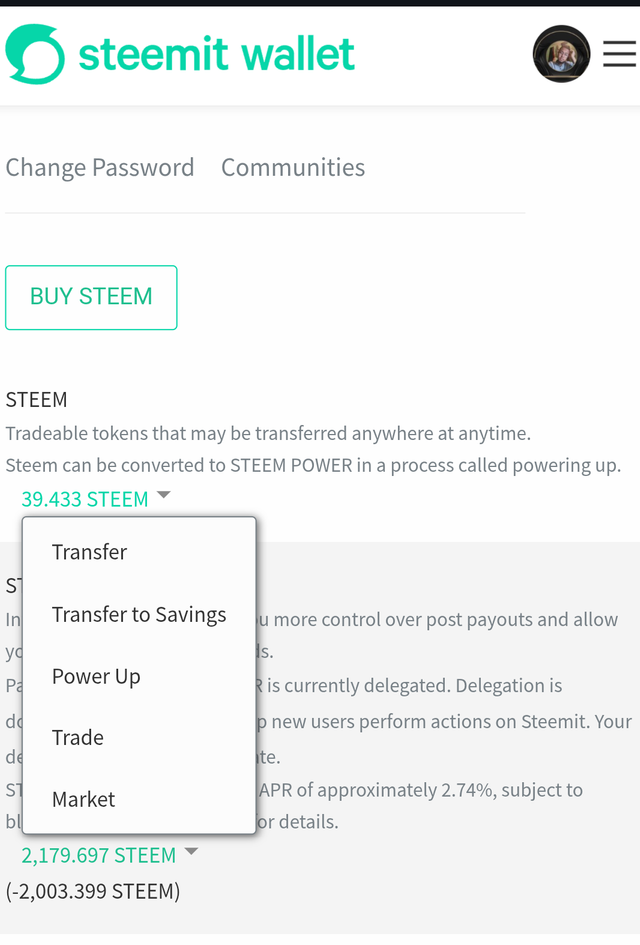Viewport: 640px width, 945px height.
Task: Click the Steemit speech-bubble logo icon
Action: (x=35, y=54)
